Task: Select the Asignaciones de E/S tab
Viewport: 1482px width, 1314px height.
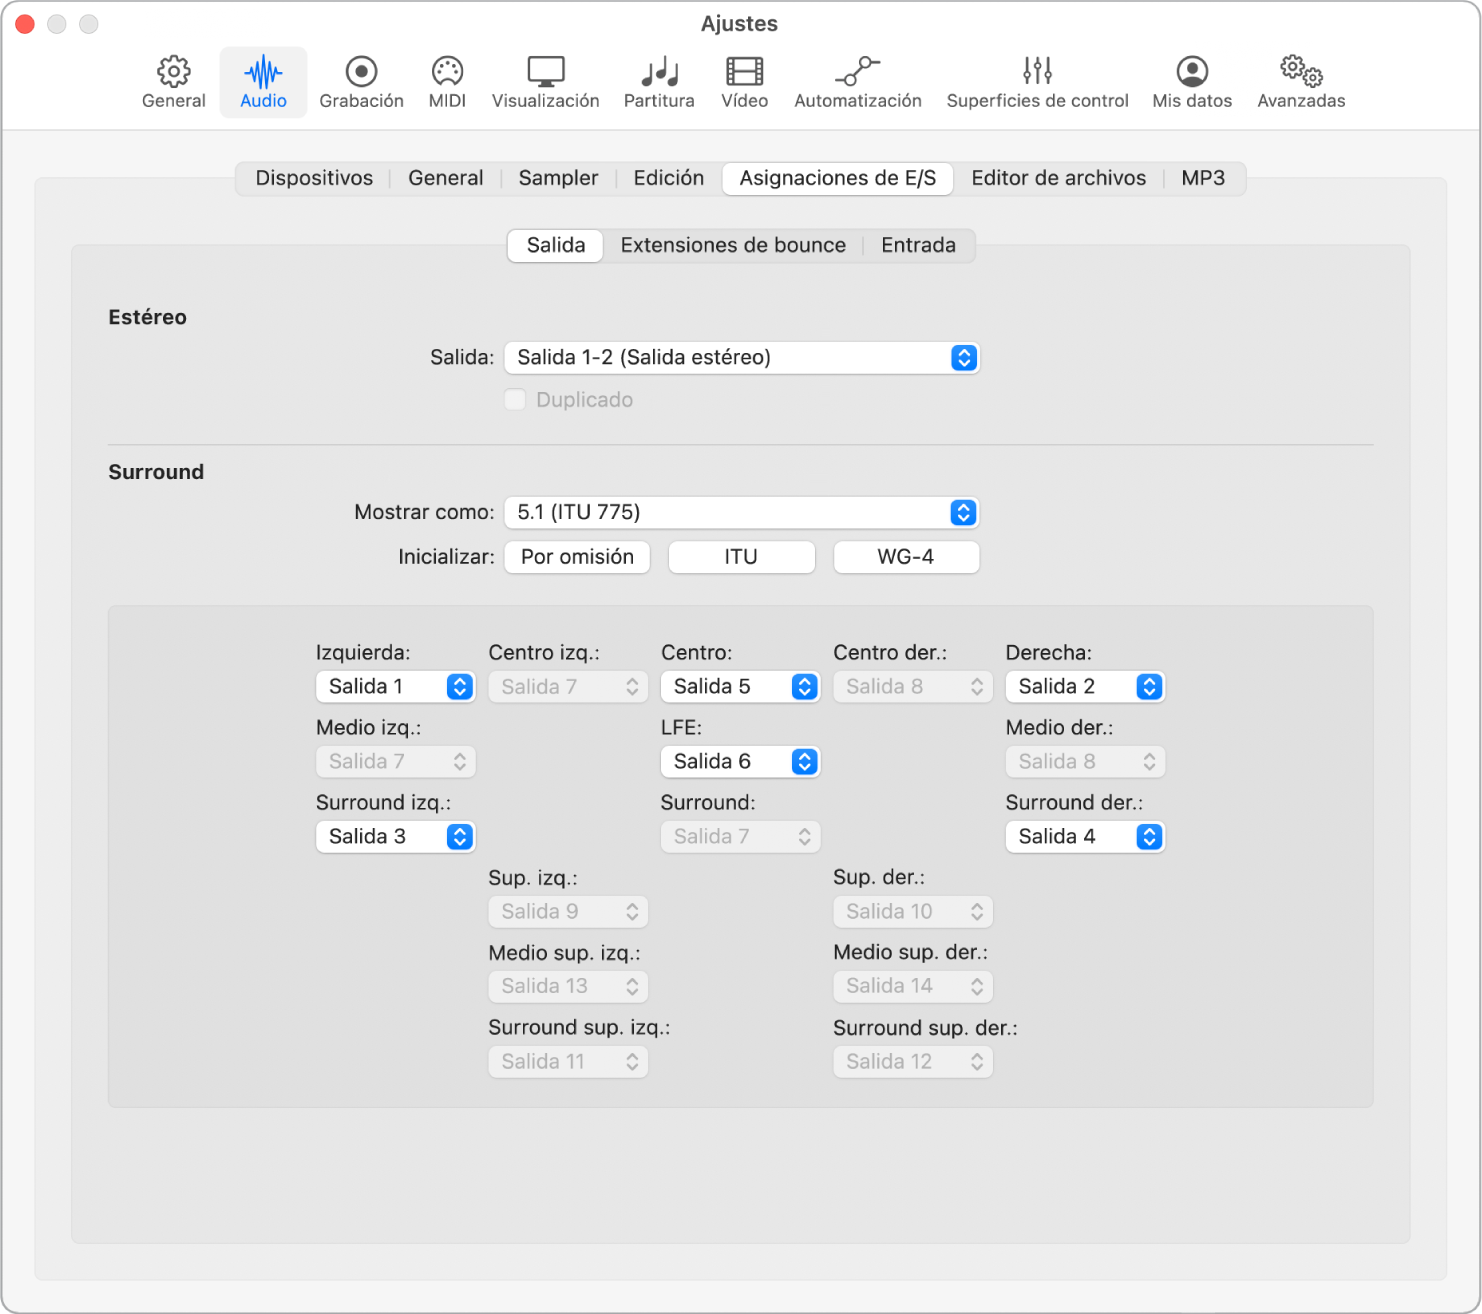Action: click(838, 178)
